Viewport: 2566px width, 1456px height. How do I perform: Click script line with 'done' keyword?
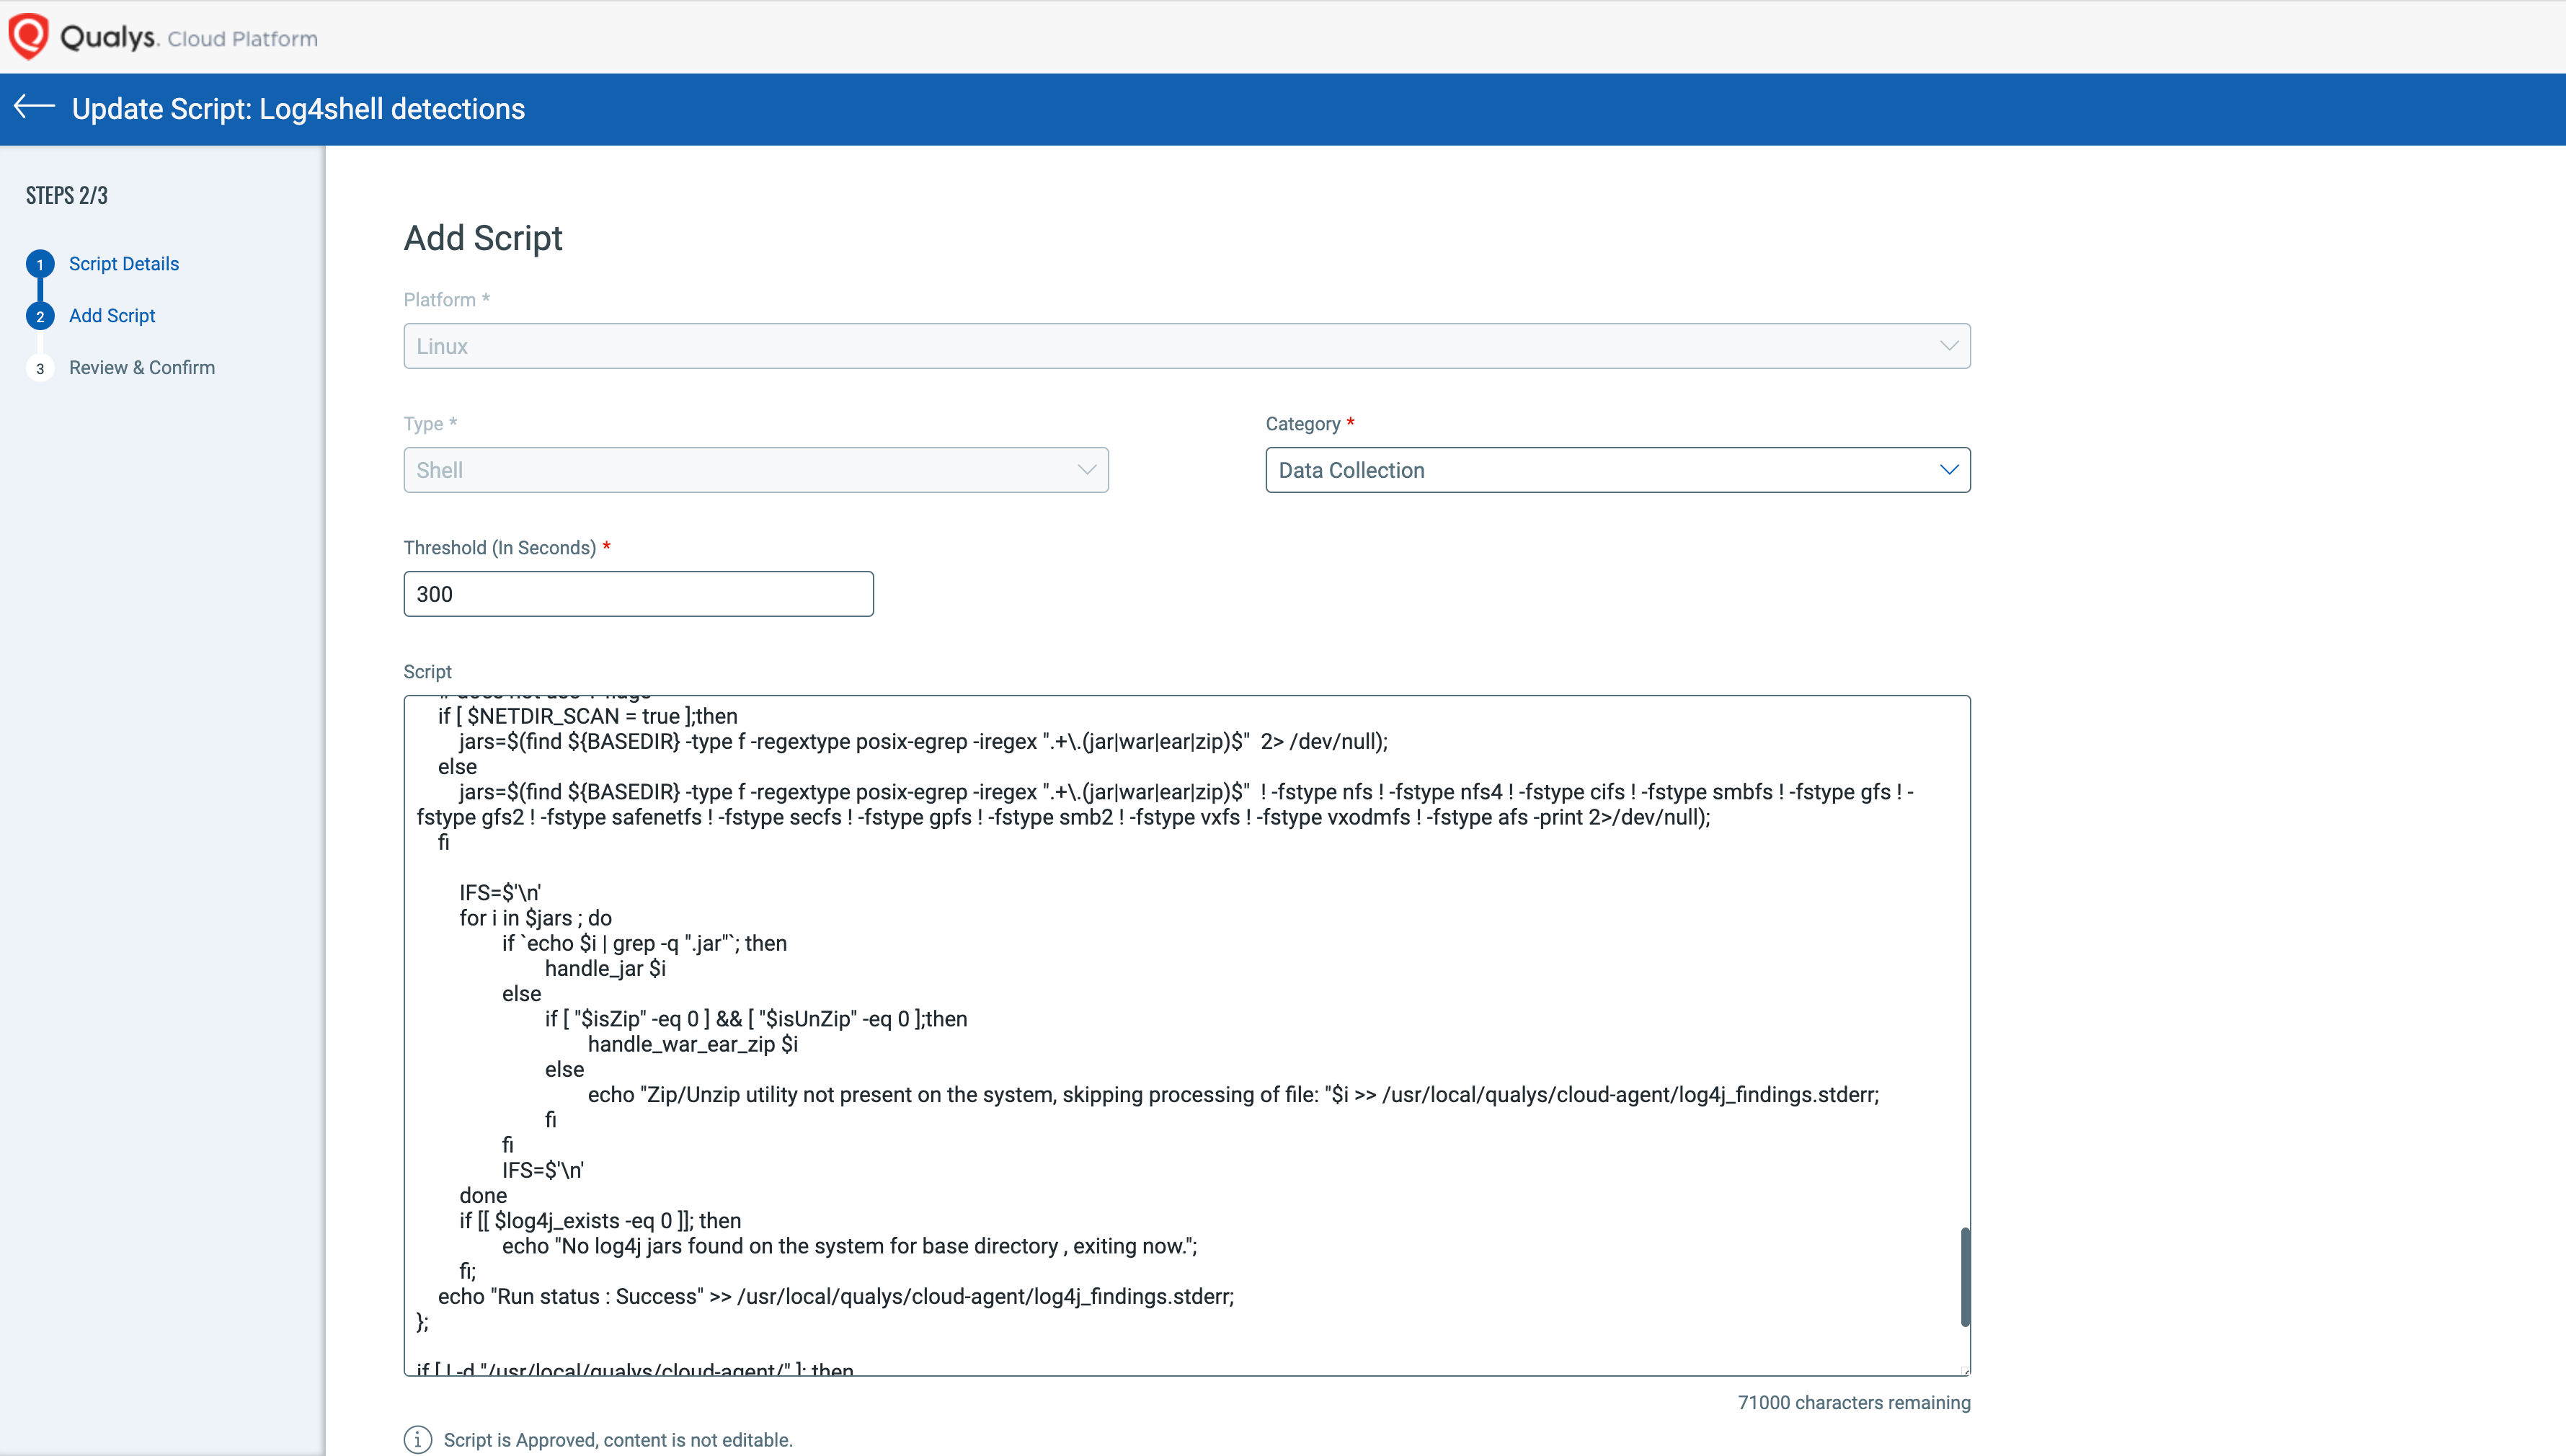[x=483, y=1195]
